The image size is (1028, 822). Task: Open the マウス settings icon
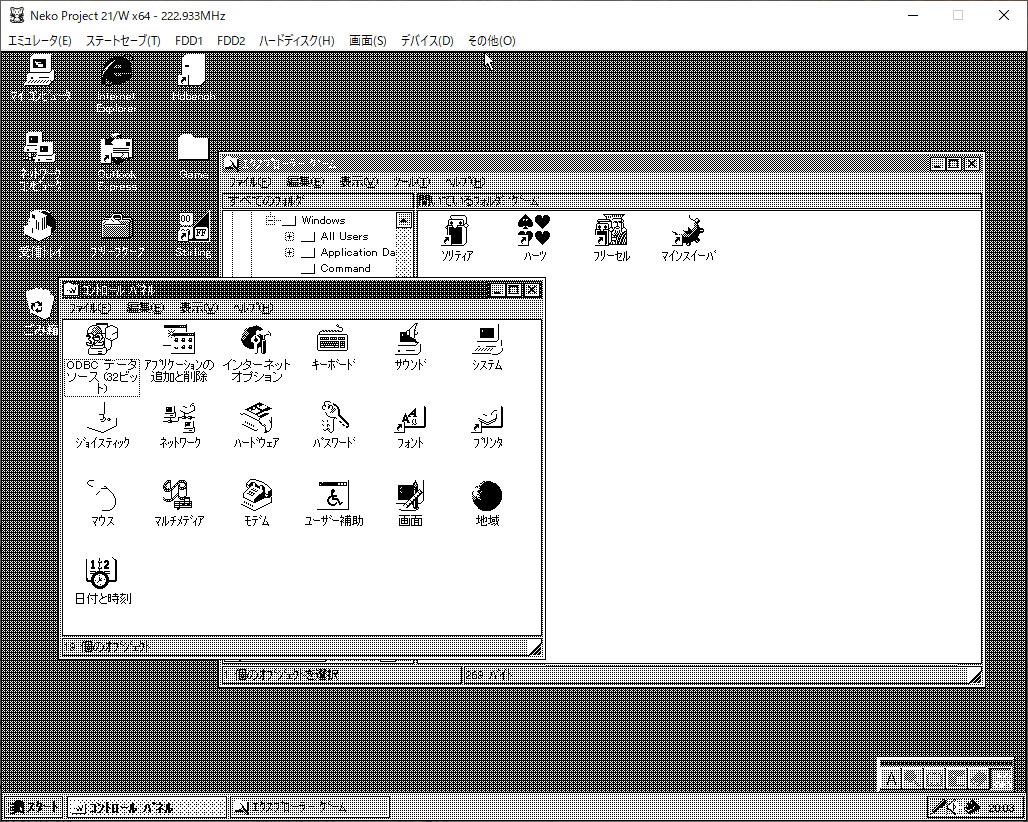[x=102, y=504]
